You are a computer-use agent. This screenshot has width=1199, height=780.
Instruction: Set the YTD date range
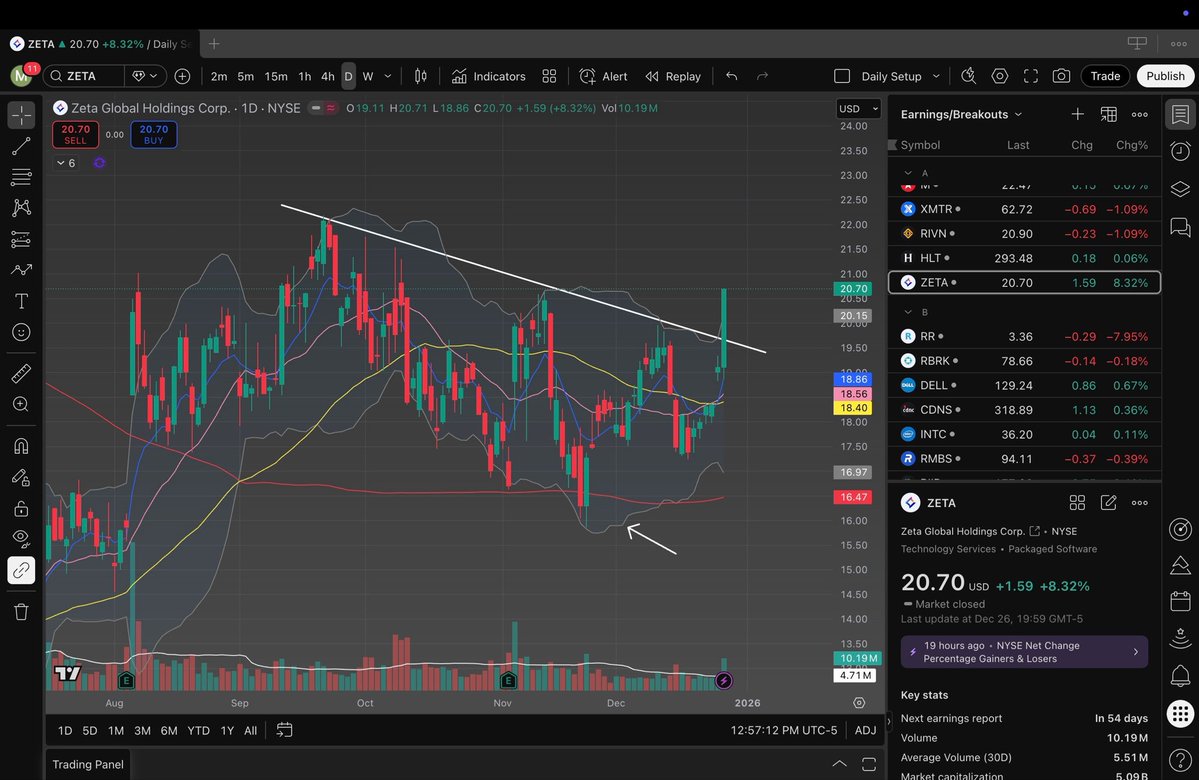tap(198, 730)
